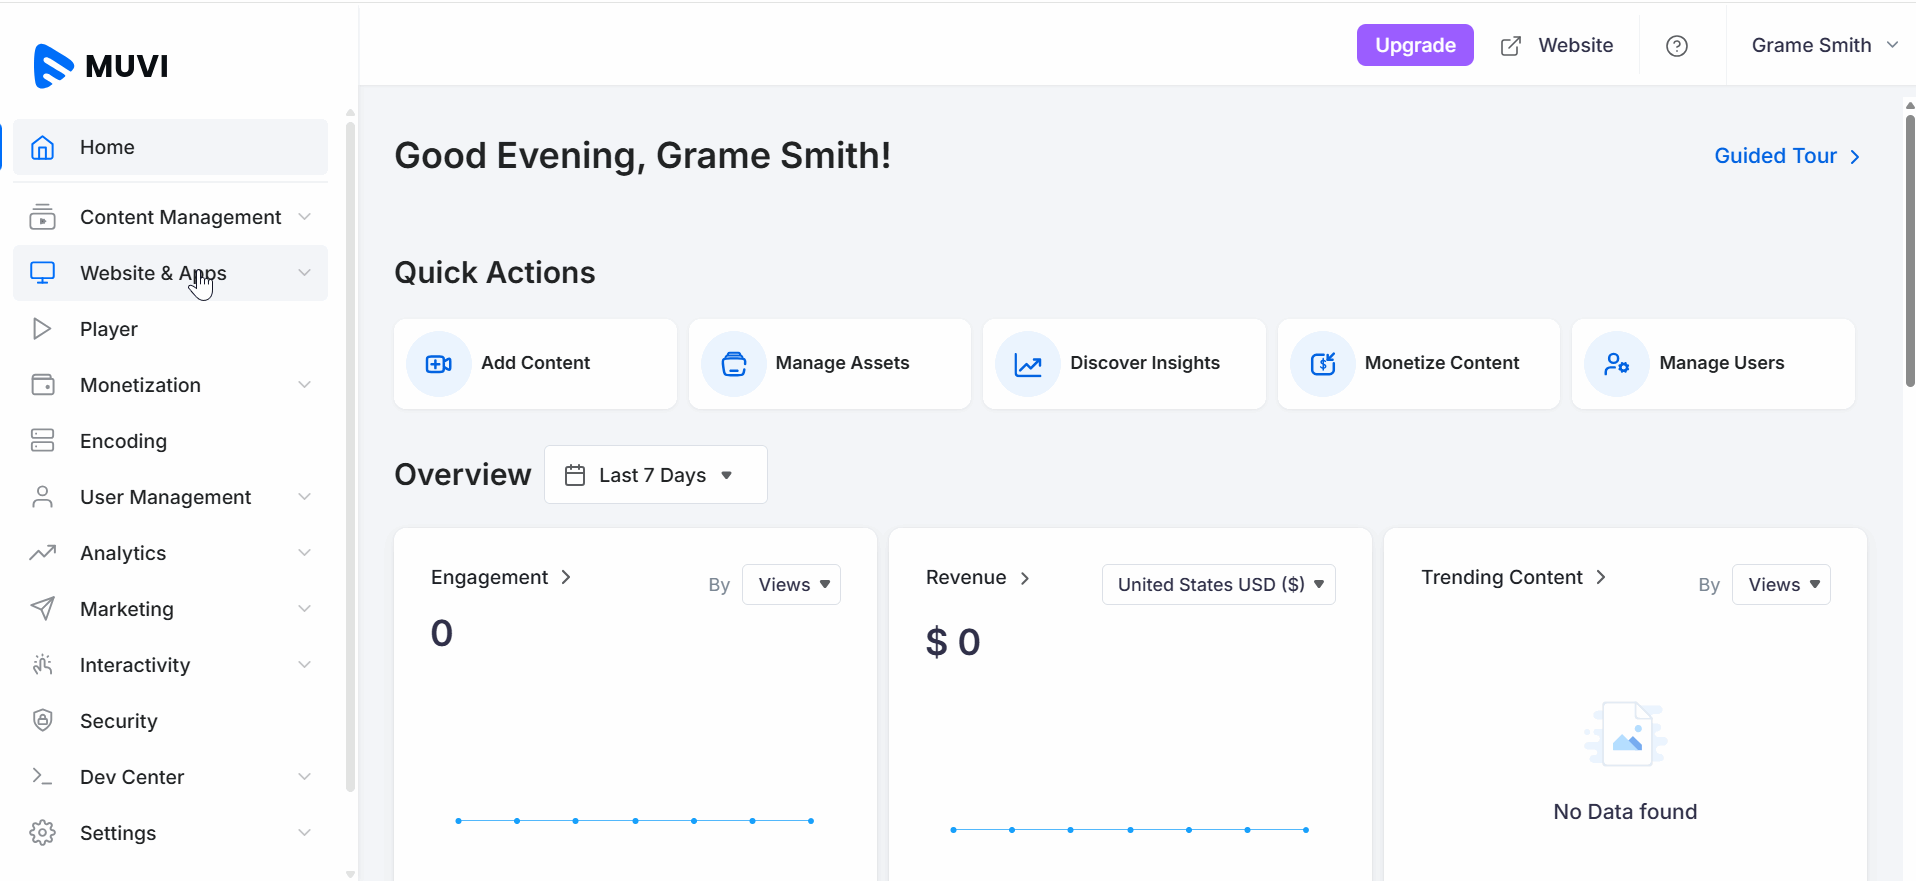Start the Guided Tour link
Screen dimensions: 1916x881
coord(1786,156)
